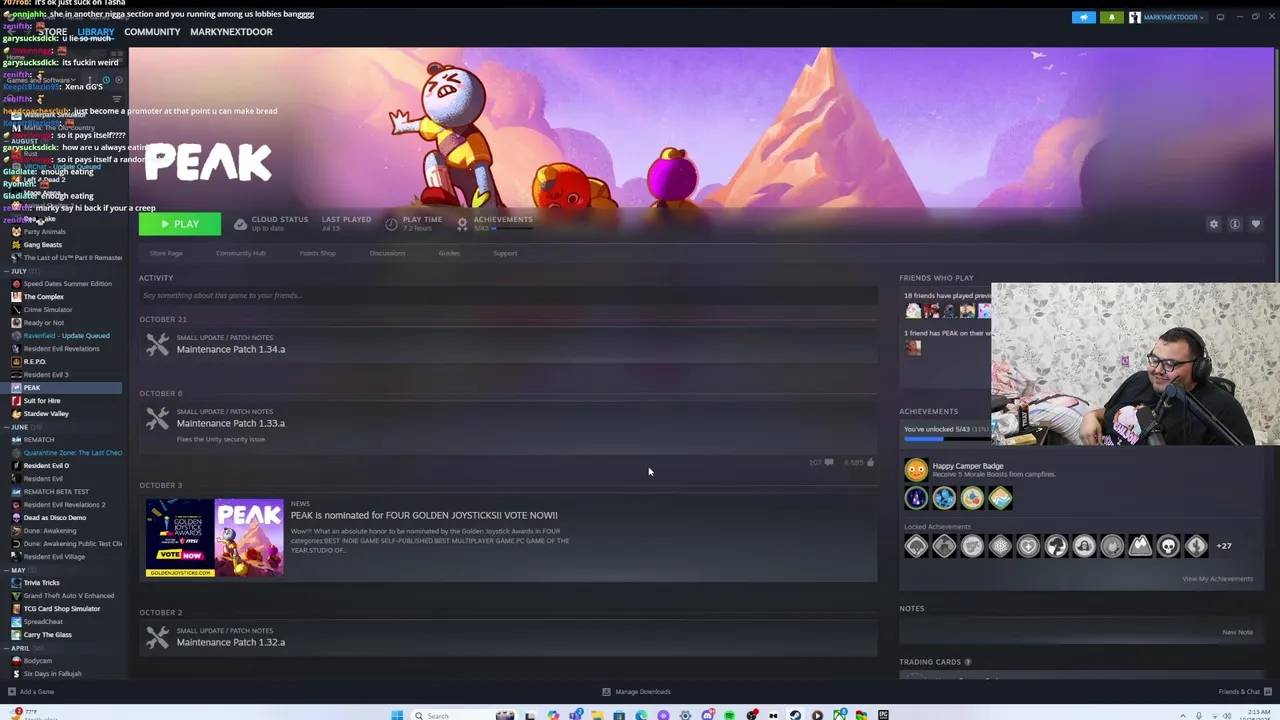Open the Support link
The image size is (1280, 720).
coord(505,253)
